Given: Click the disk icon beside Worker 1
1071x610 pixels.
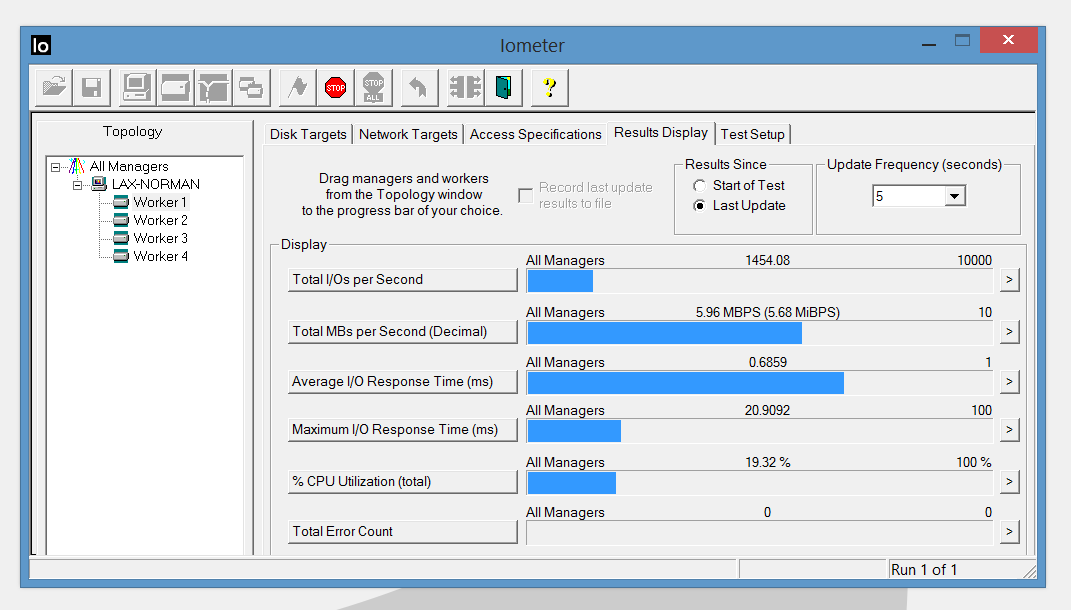Looking at the screenshot, I should tap(121, 202).
